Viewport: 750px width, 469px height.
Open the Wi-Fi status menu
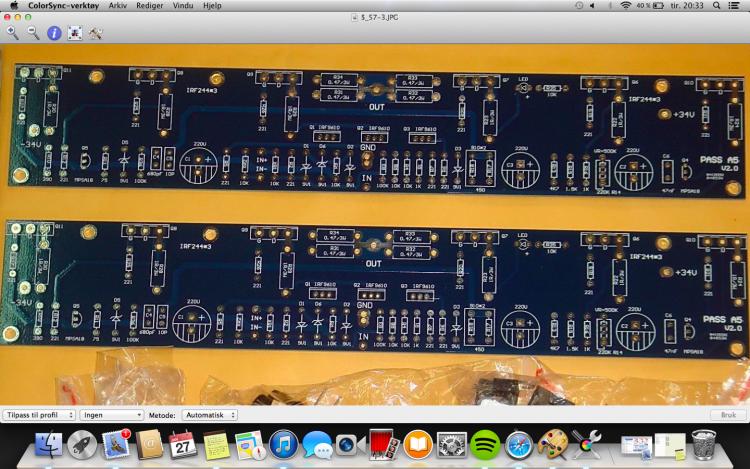coord(625,6)
